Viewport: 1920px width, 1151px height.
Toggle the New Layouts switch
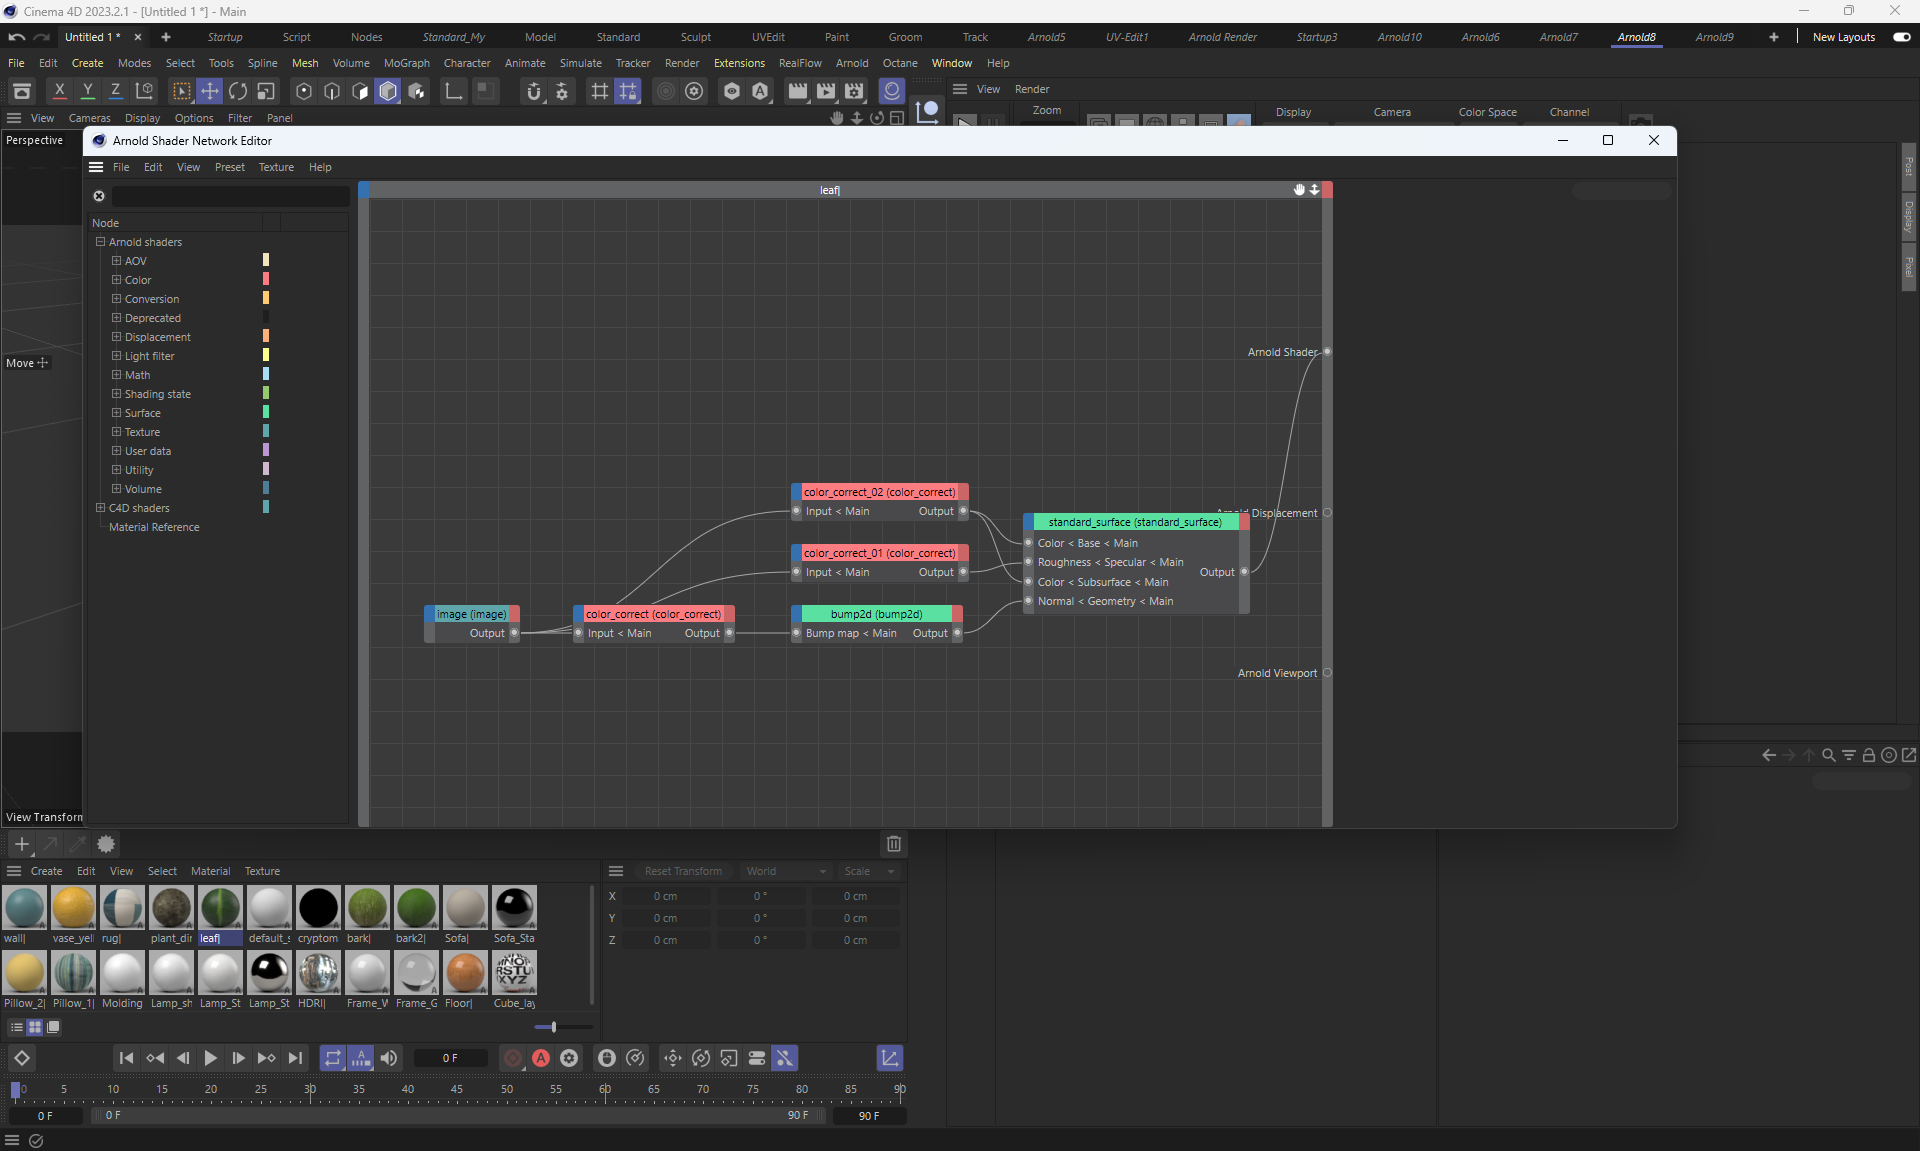pos(1901,37)
